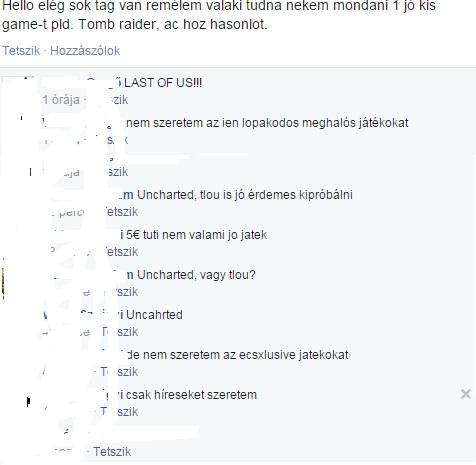The height and width of the screenshot is (465, 476).
Task: Click the "de nem szeretem az ecsxlusive" text
Action: click(x=238, y=355)
